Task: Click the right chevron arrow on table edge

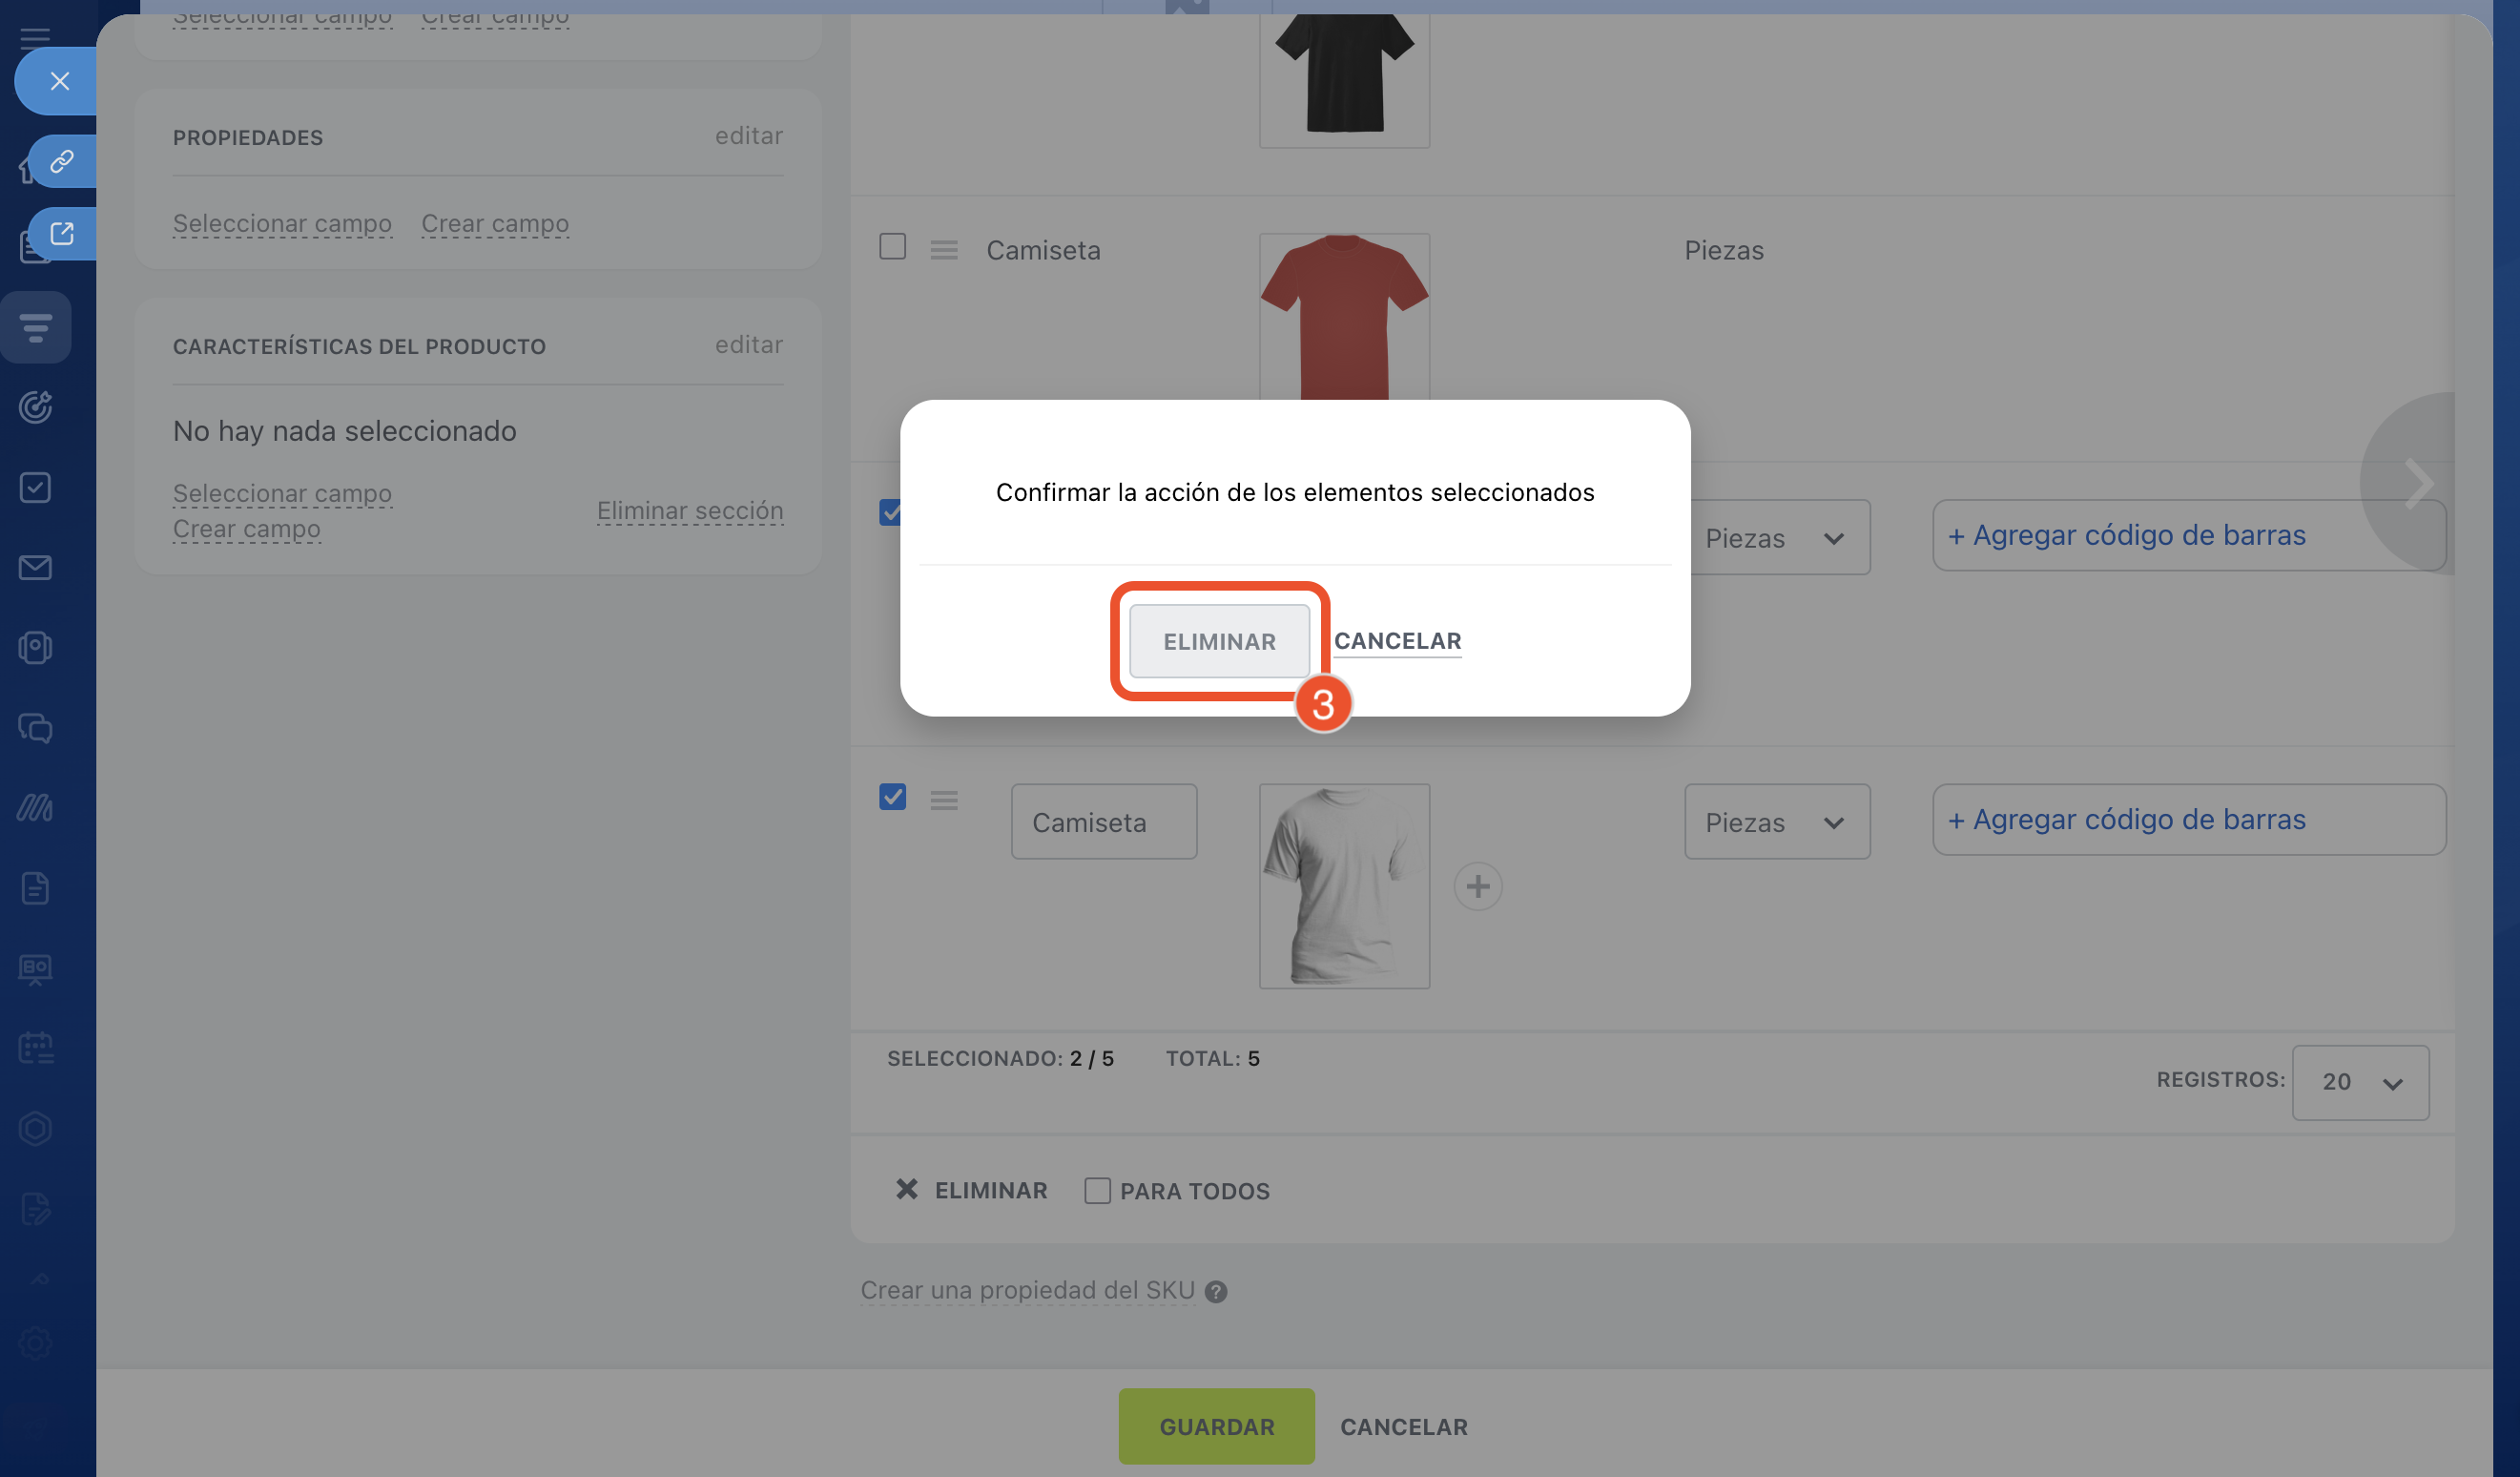Action: (x=2418, y=484)
